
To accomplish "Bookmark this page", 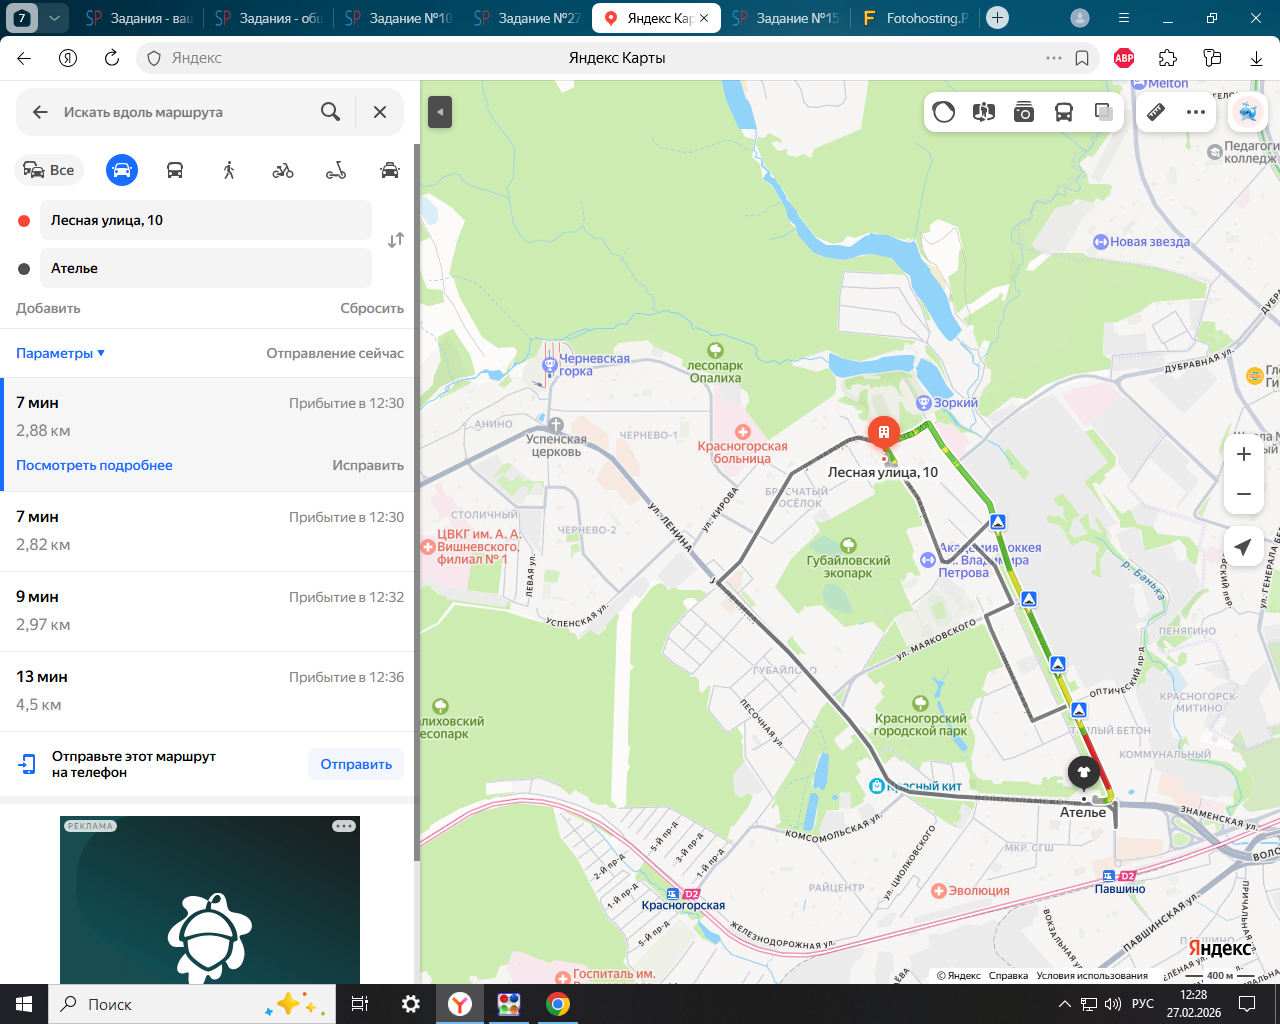I will pyautogui.click(x=1082, y=58).
